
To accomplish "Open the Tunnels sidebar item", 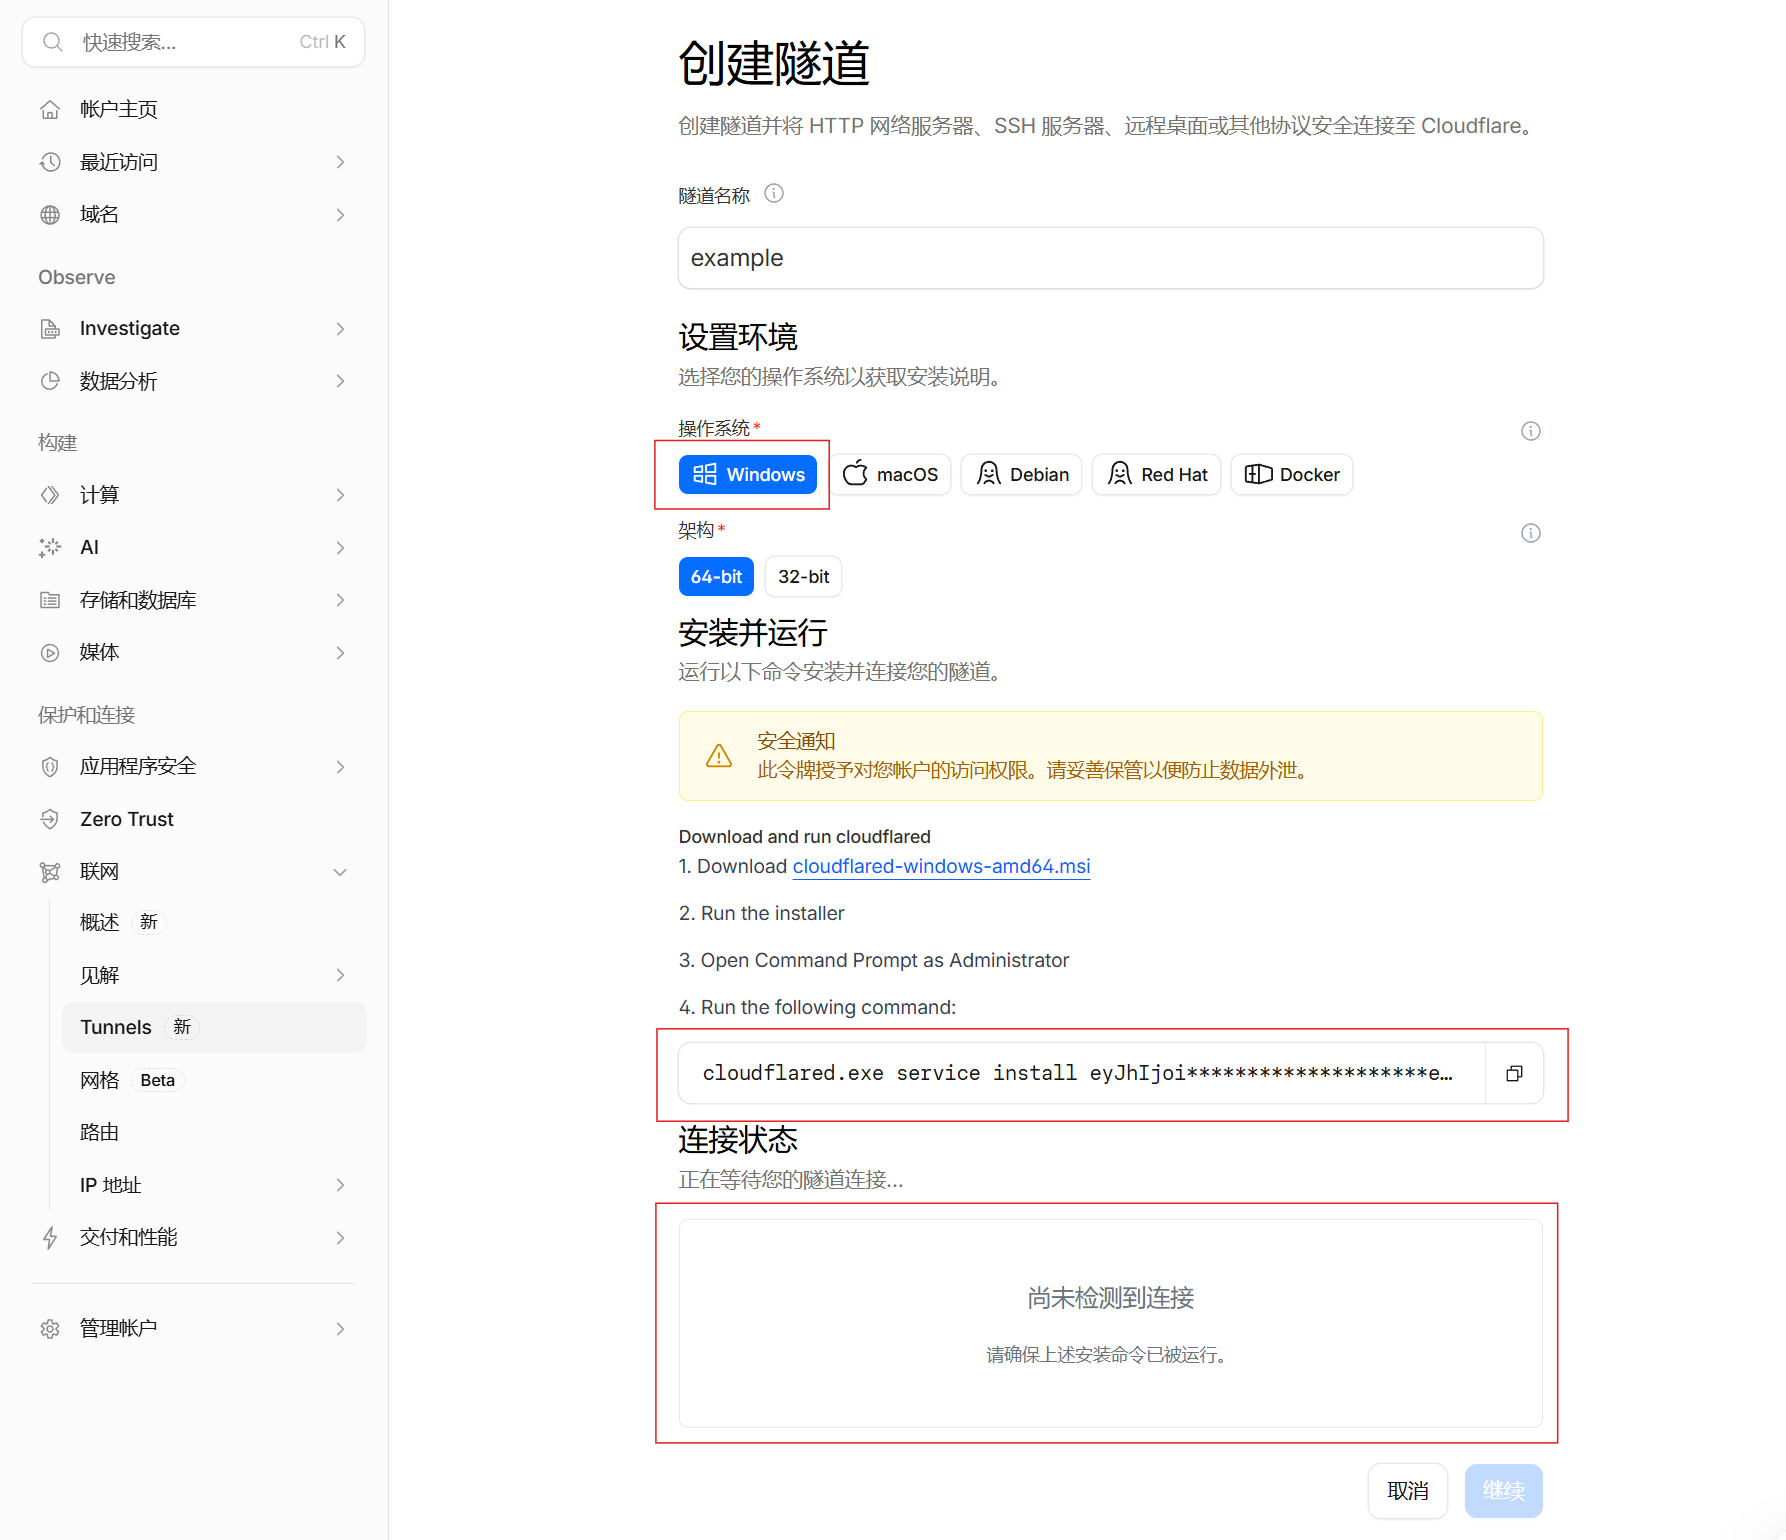I will pyautogui.click(x=214, y=1027).
